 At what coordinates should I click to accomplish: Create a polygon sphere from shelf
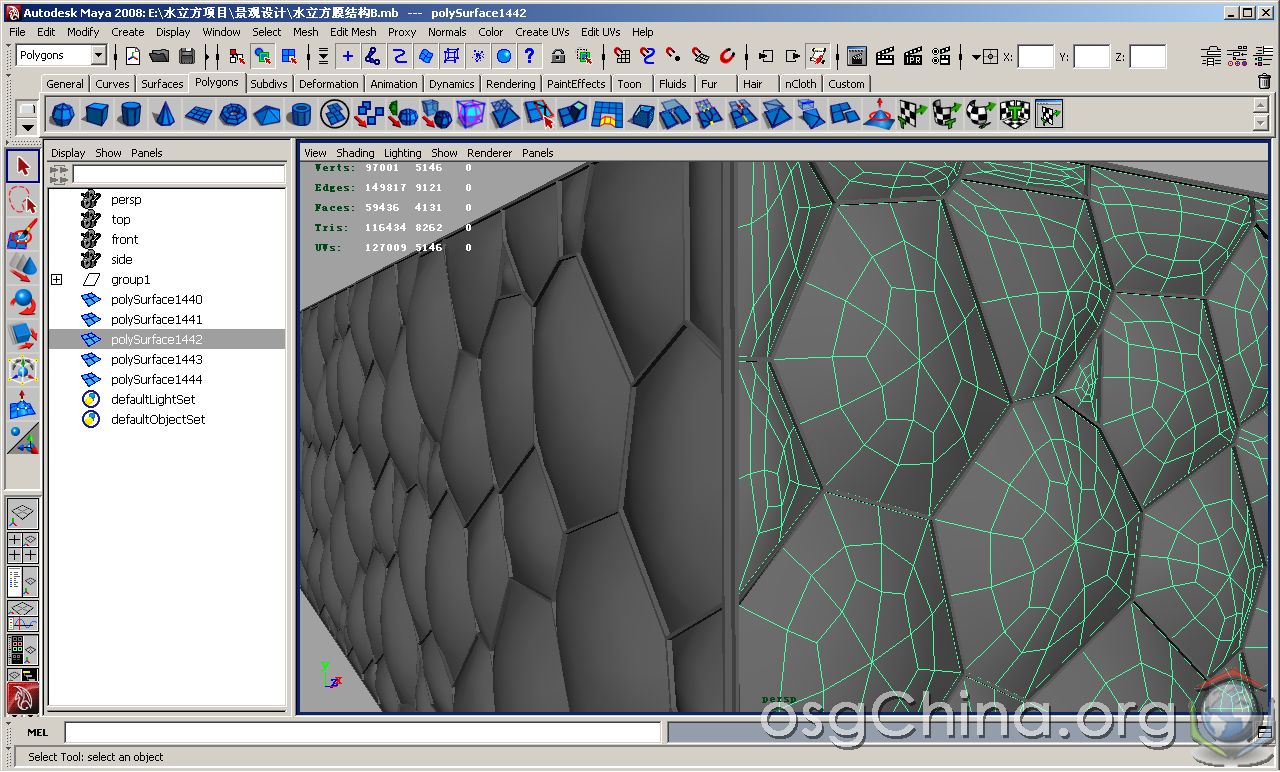tap(62, 115)
